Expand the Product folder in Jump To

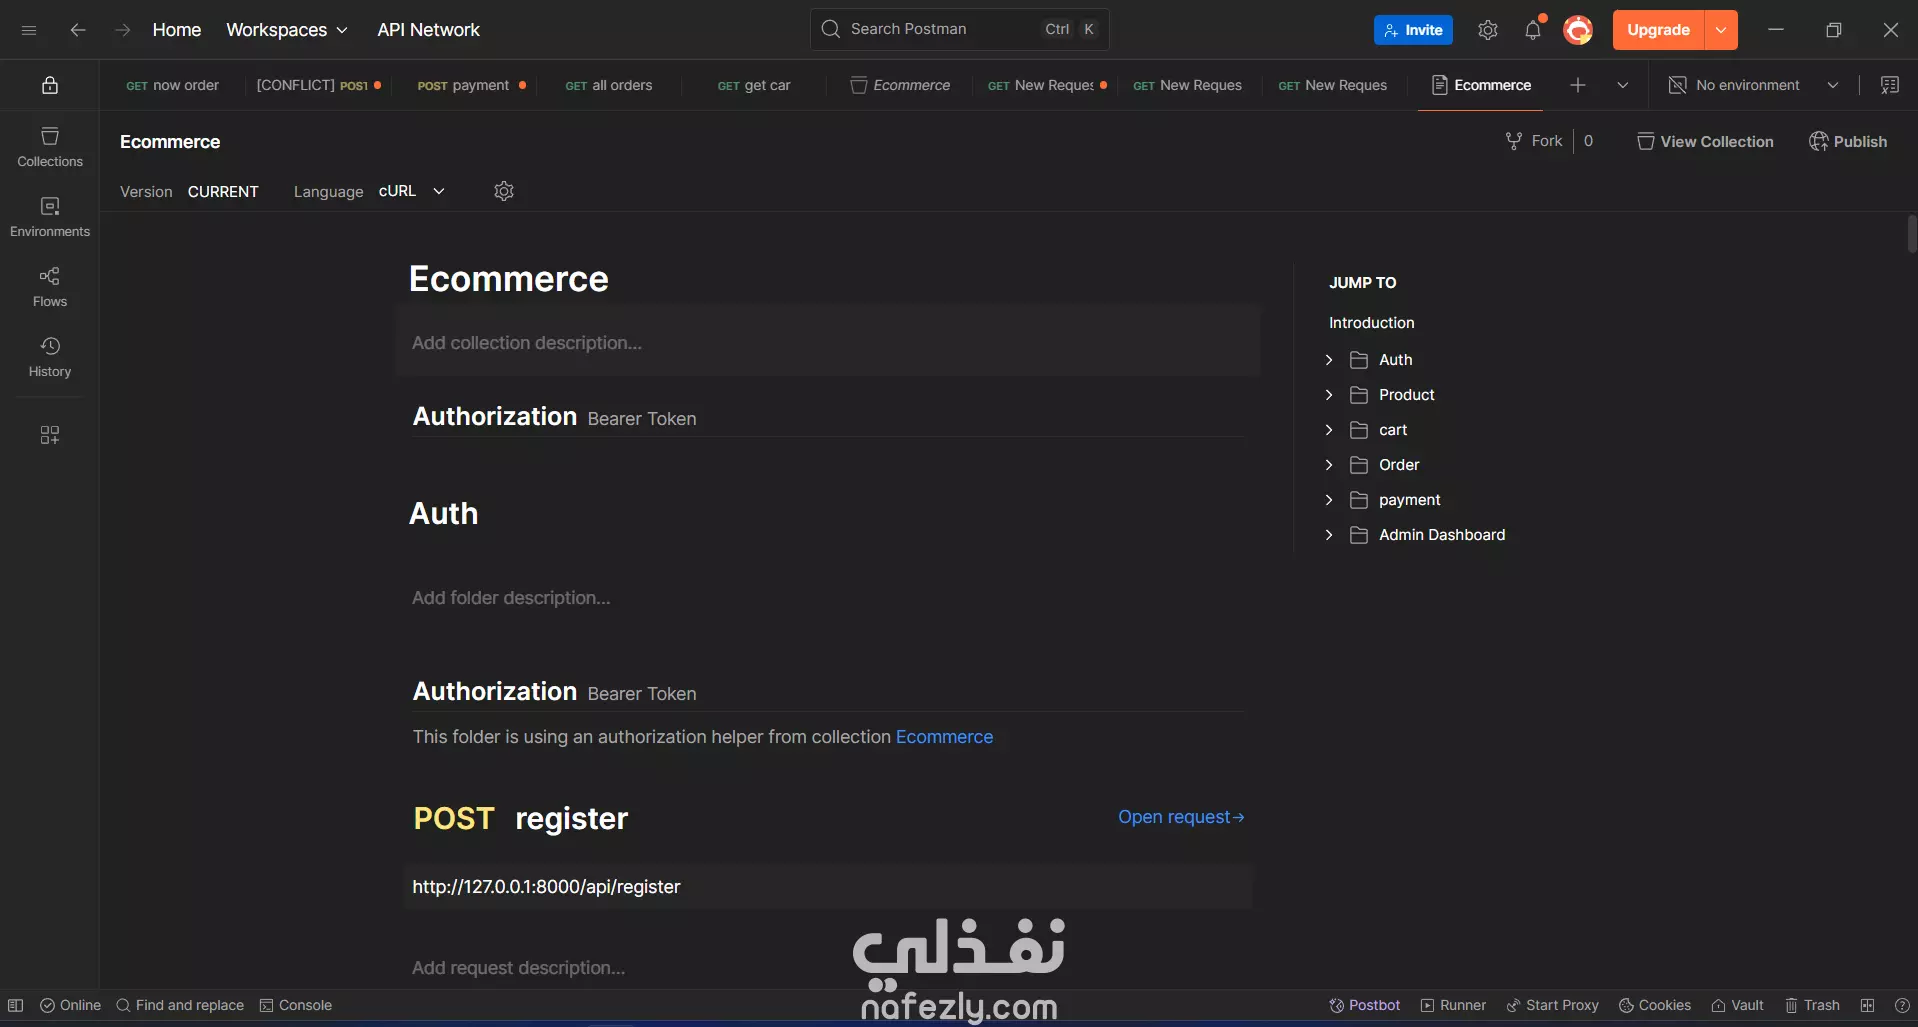click(1329, 395)
